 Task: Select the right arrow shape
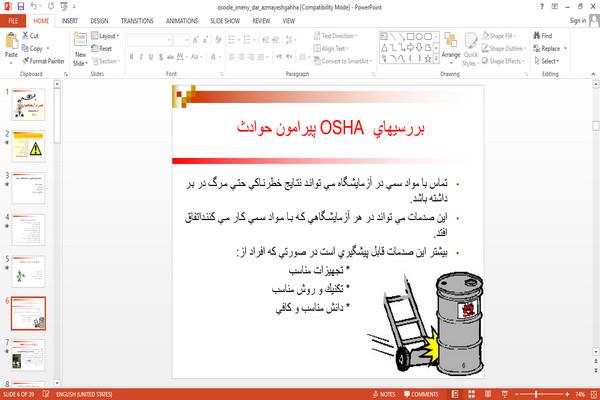[411, 47]
